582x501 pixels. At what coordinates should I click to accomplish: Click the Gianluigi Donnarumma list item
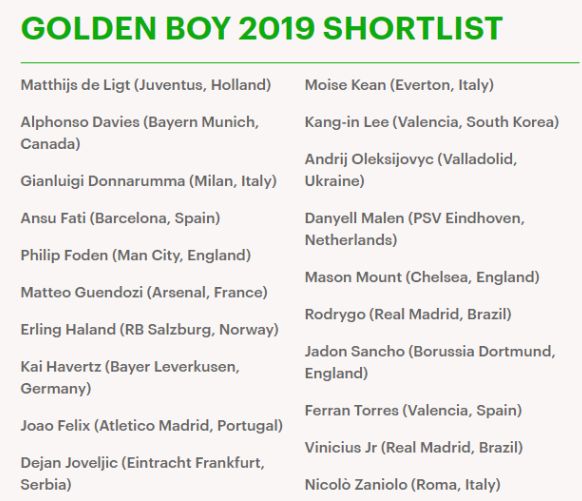click(x=149, y=181)
